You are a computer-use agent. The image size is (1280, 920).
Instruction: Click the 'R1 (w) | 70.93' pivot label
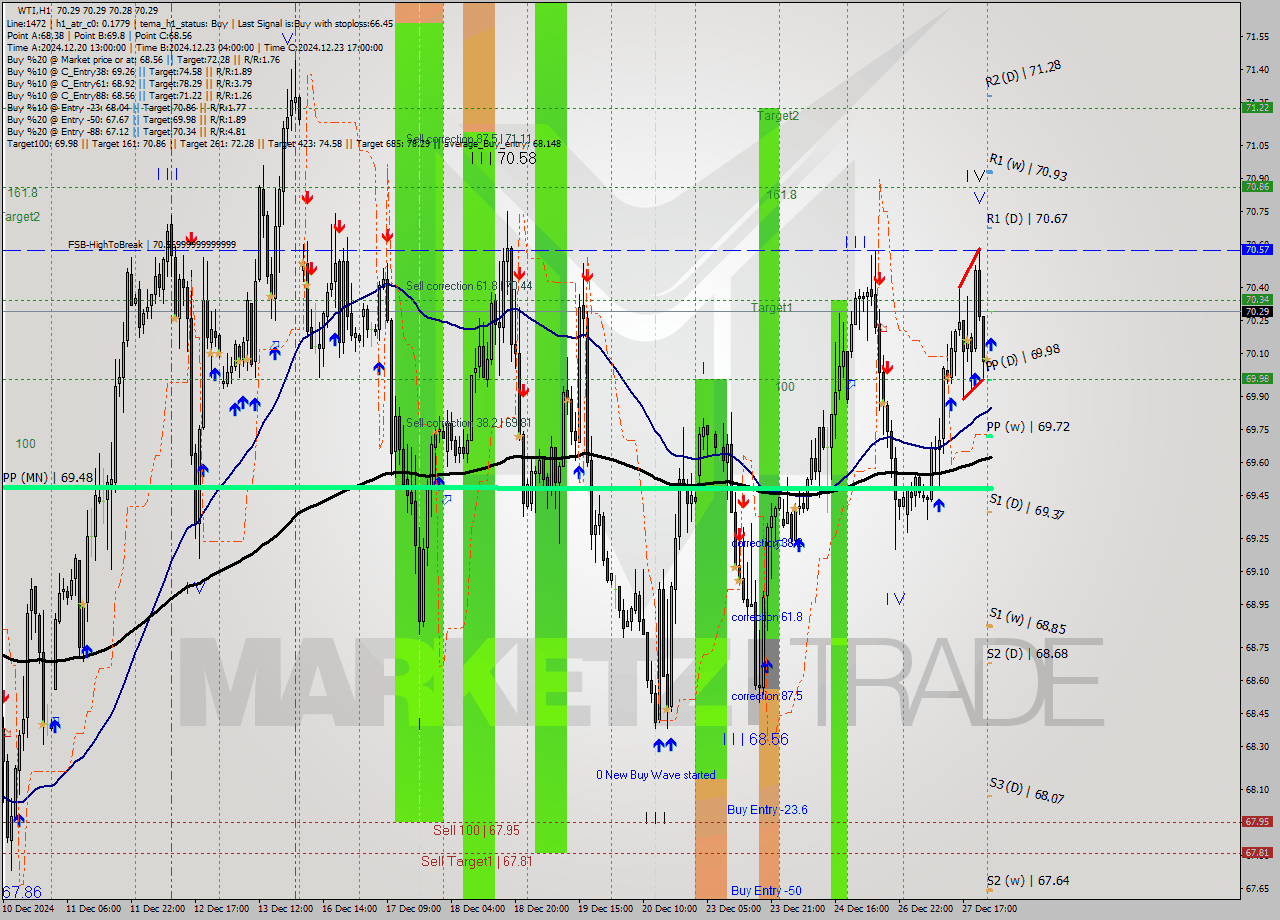[x=1027, y=167]
